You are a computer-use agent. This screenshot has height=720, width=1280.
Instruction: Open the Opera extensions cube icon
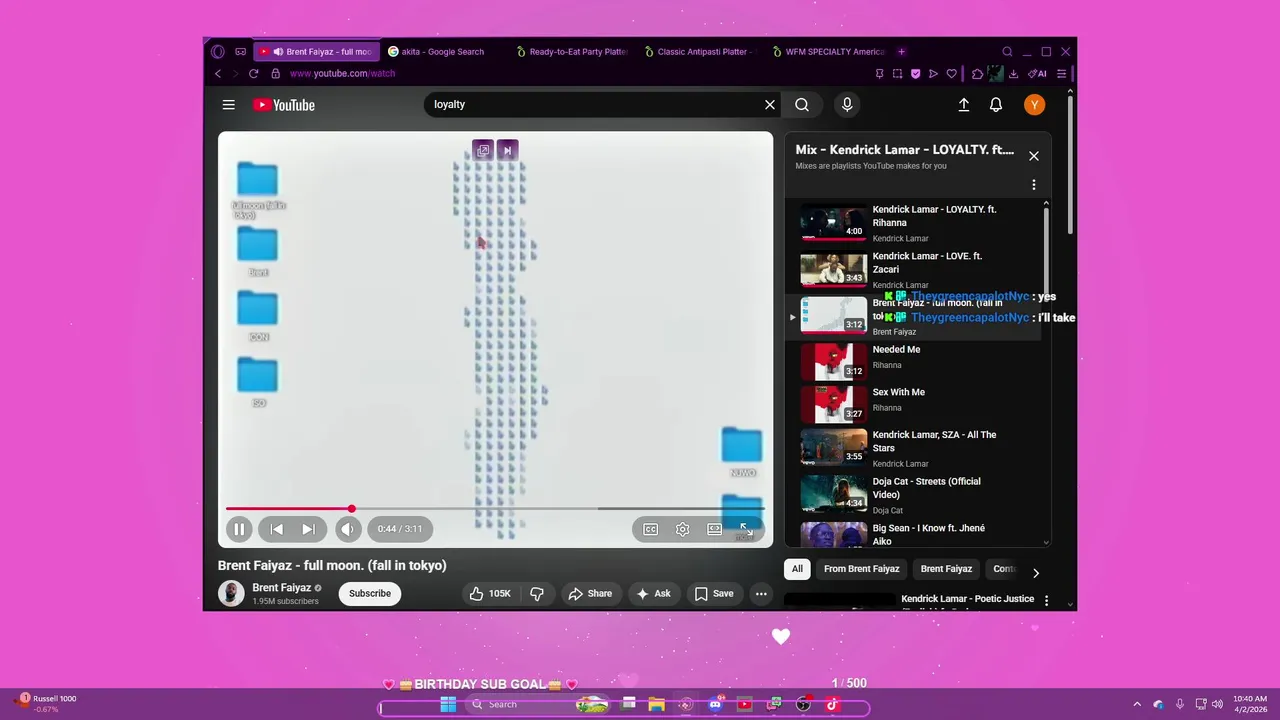tap(978, 74)
